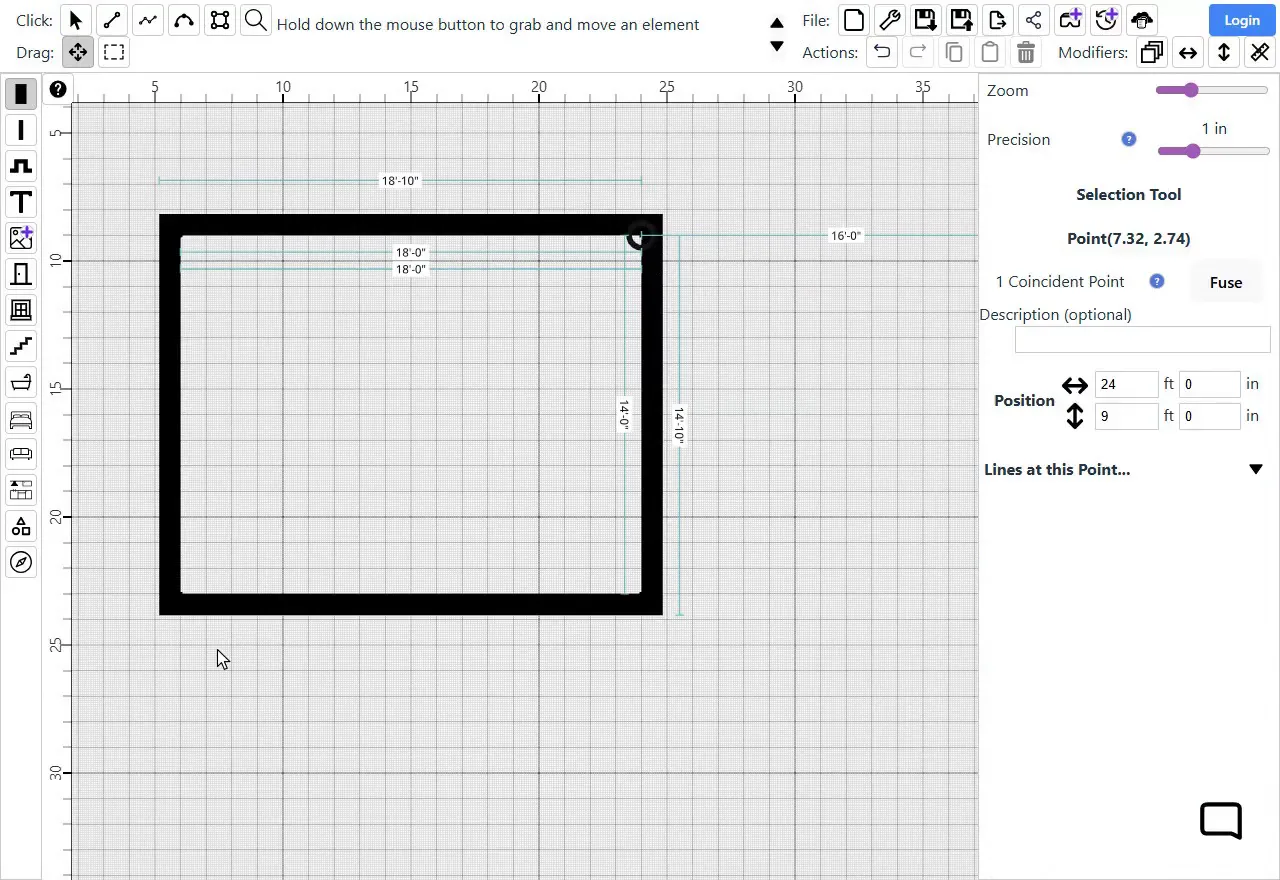Viewport: 1280px width, 880px height.
Task: Select the arrow pointer click tool
Action: (x=76, y=20)
